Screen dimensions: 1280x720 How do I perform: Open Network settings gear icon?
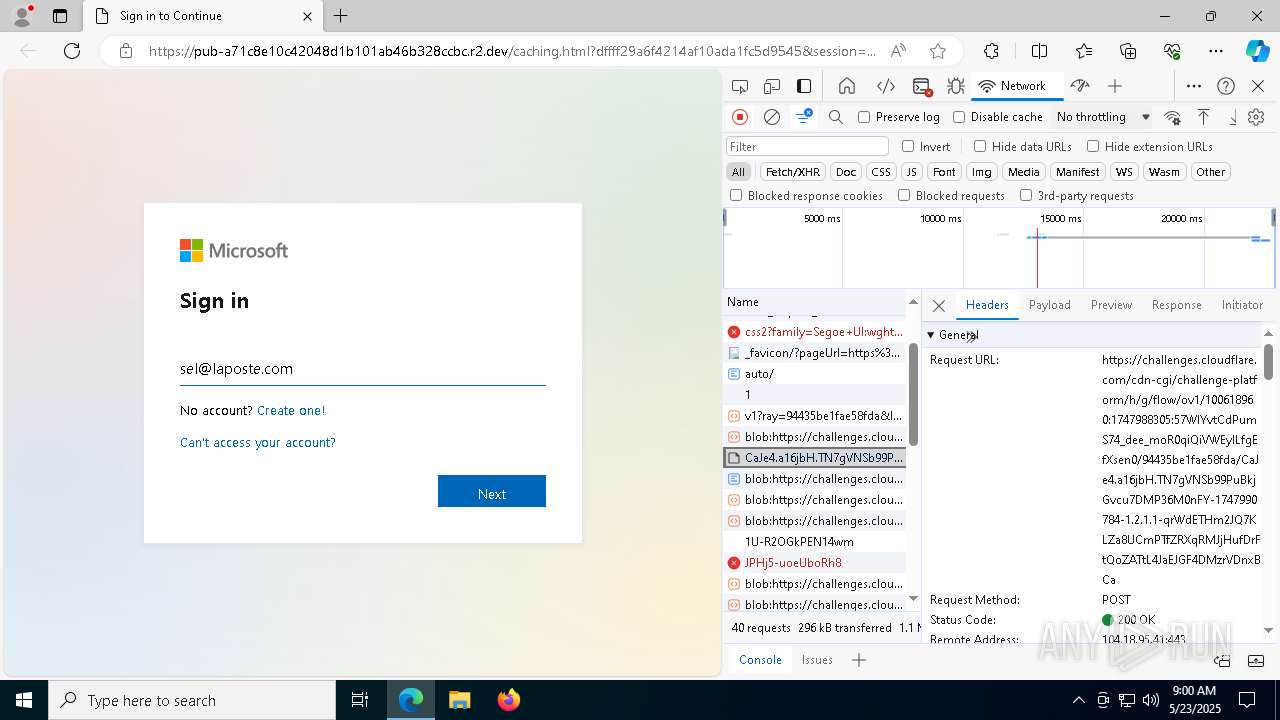coord(1257,117)
